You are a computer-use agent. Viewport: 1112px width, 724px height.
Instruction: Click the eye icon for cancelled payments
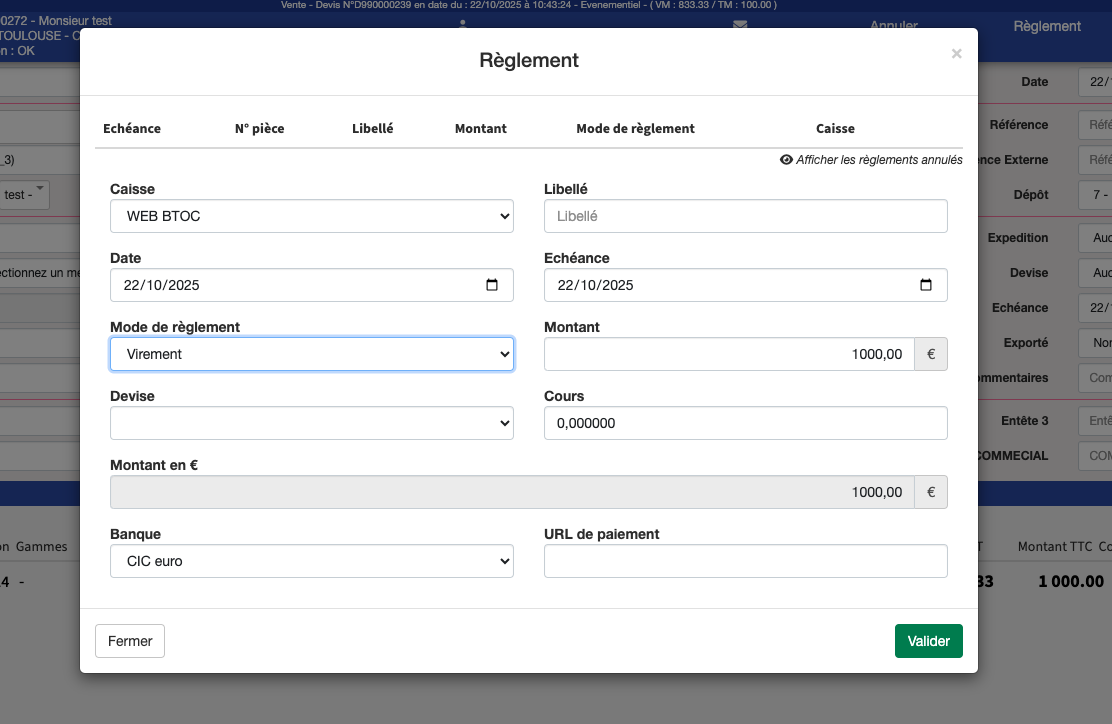pyautogui.click(x=786, y=160)
